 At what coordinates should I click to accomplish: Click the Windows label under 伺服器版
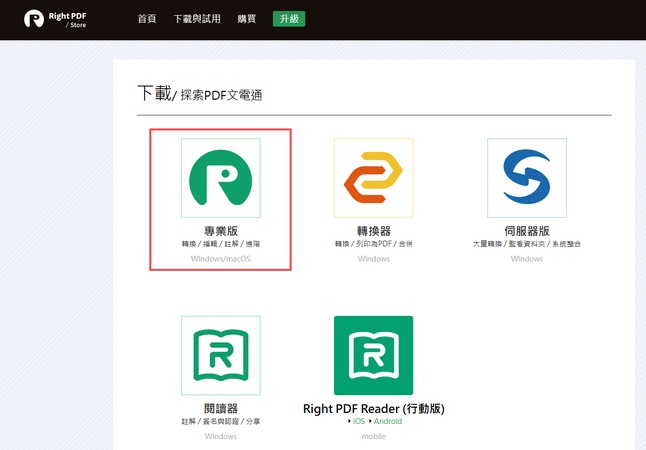coord(527,259)
